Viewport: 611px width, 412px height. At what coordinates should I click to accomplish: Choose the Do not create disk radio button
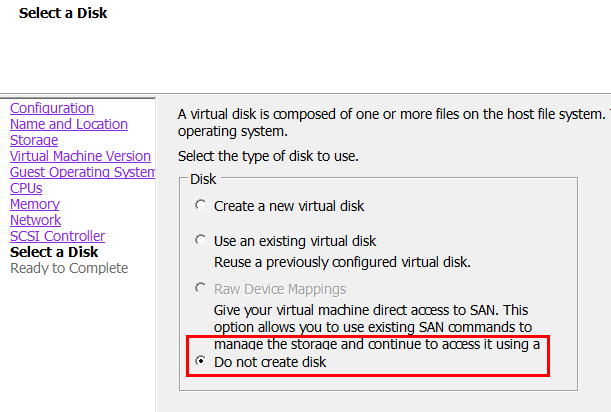(x=201, y=362)
